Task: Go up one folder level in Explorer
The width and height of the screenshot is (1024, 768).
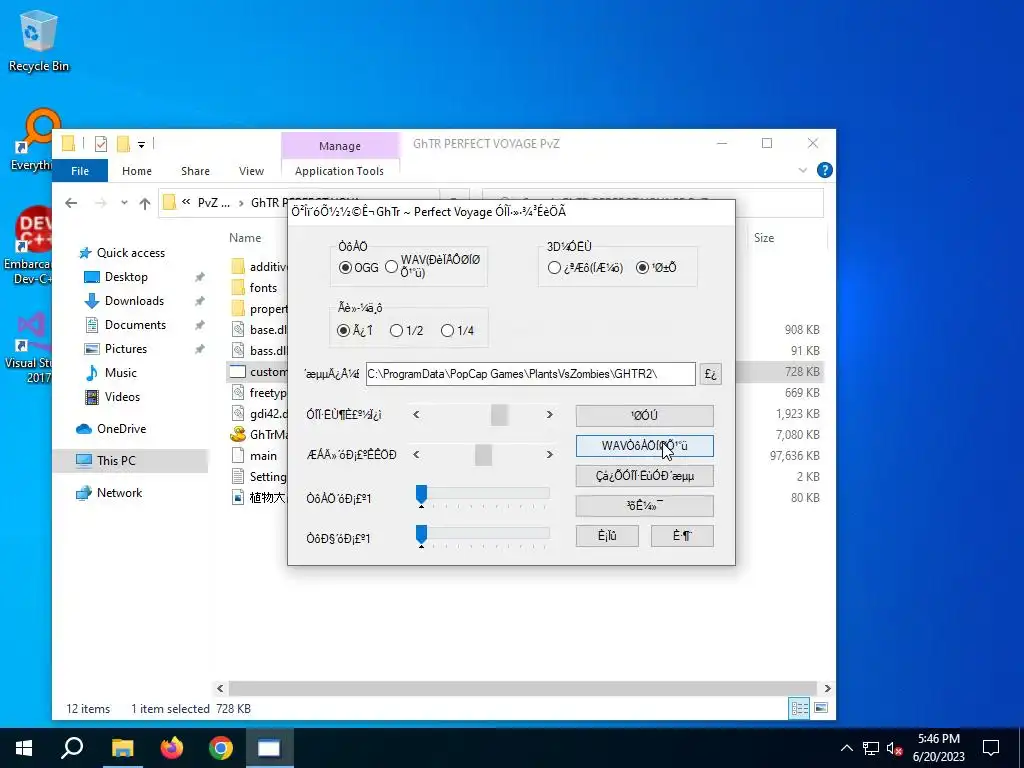Action: point(145,203)
